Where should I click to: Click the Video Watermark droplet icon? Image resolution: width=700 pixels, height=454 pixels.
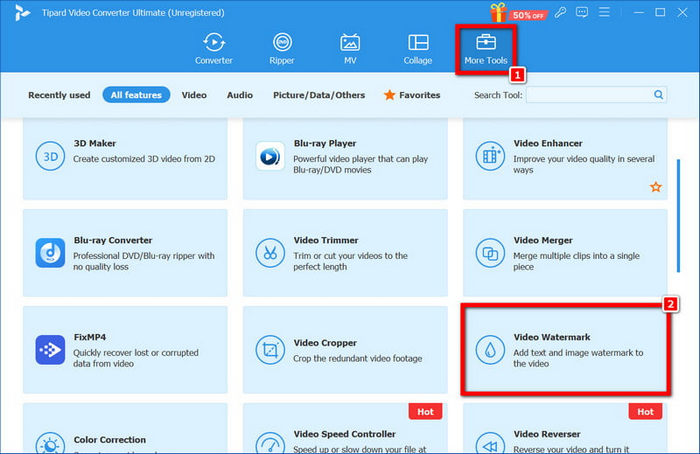pos(490,350)
